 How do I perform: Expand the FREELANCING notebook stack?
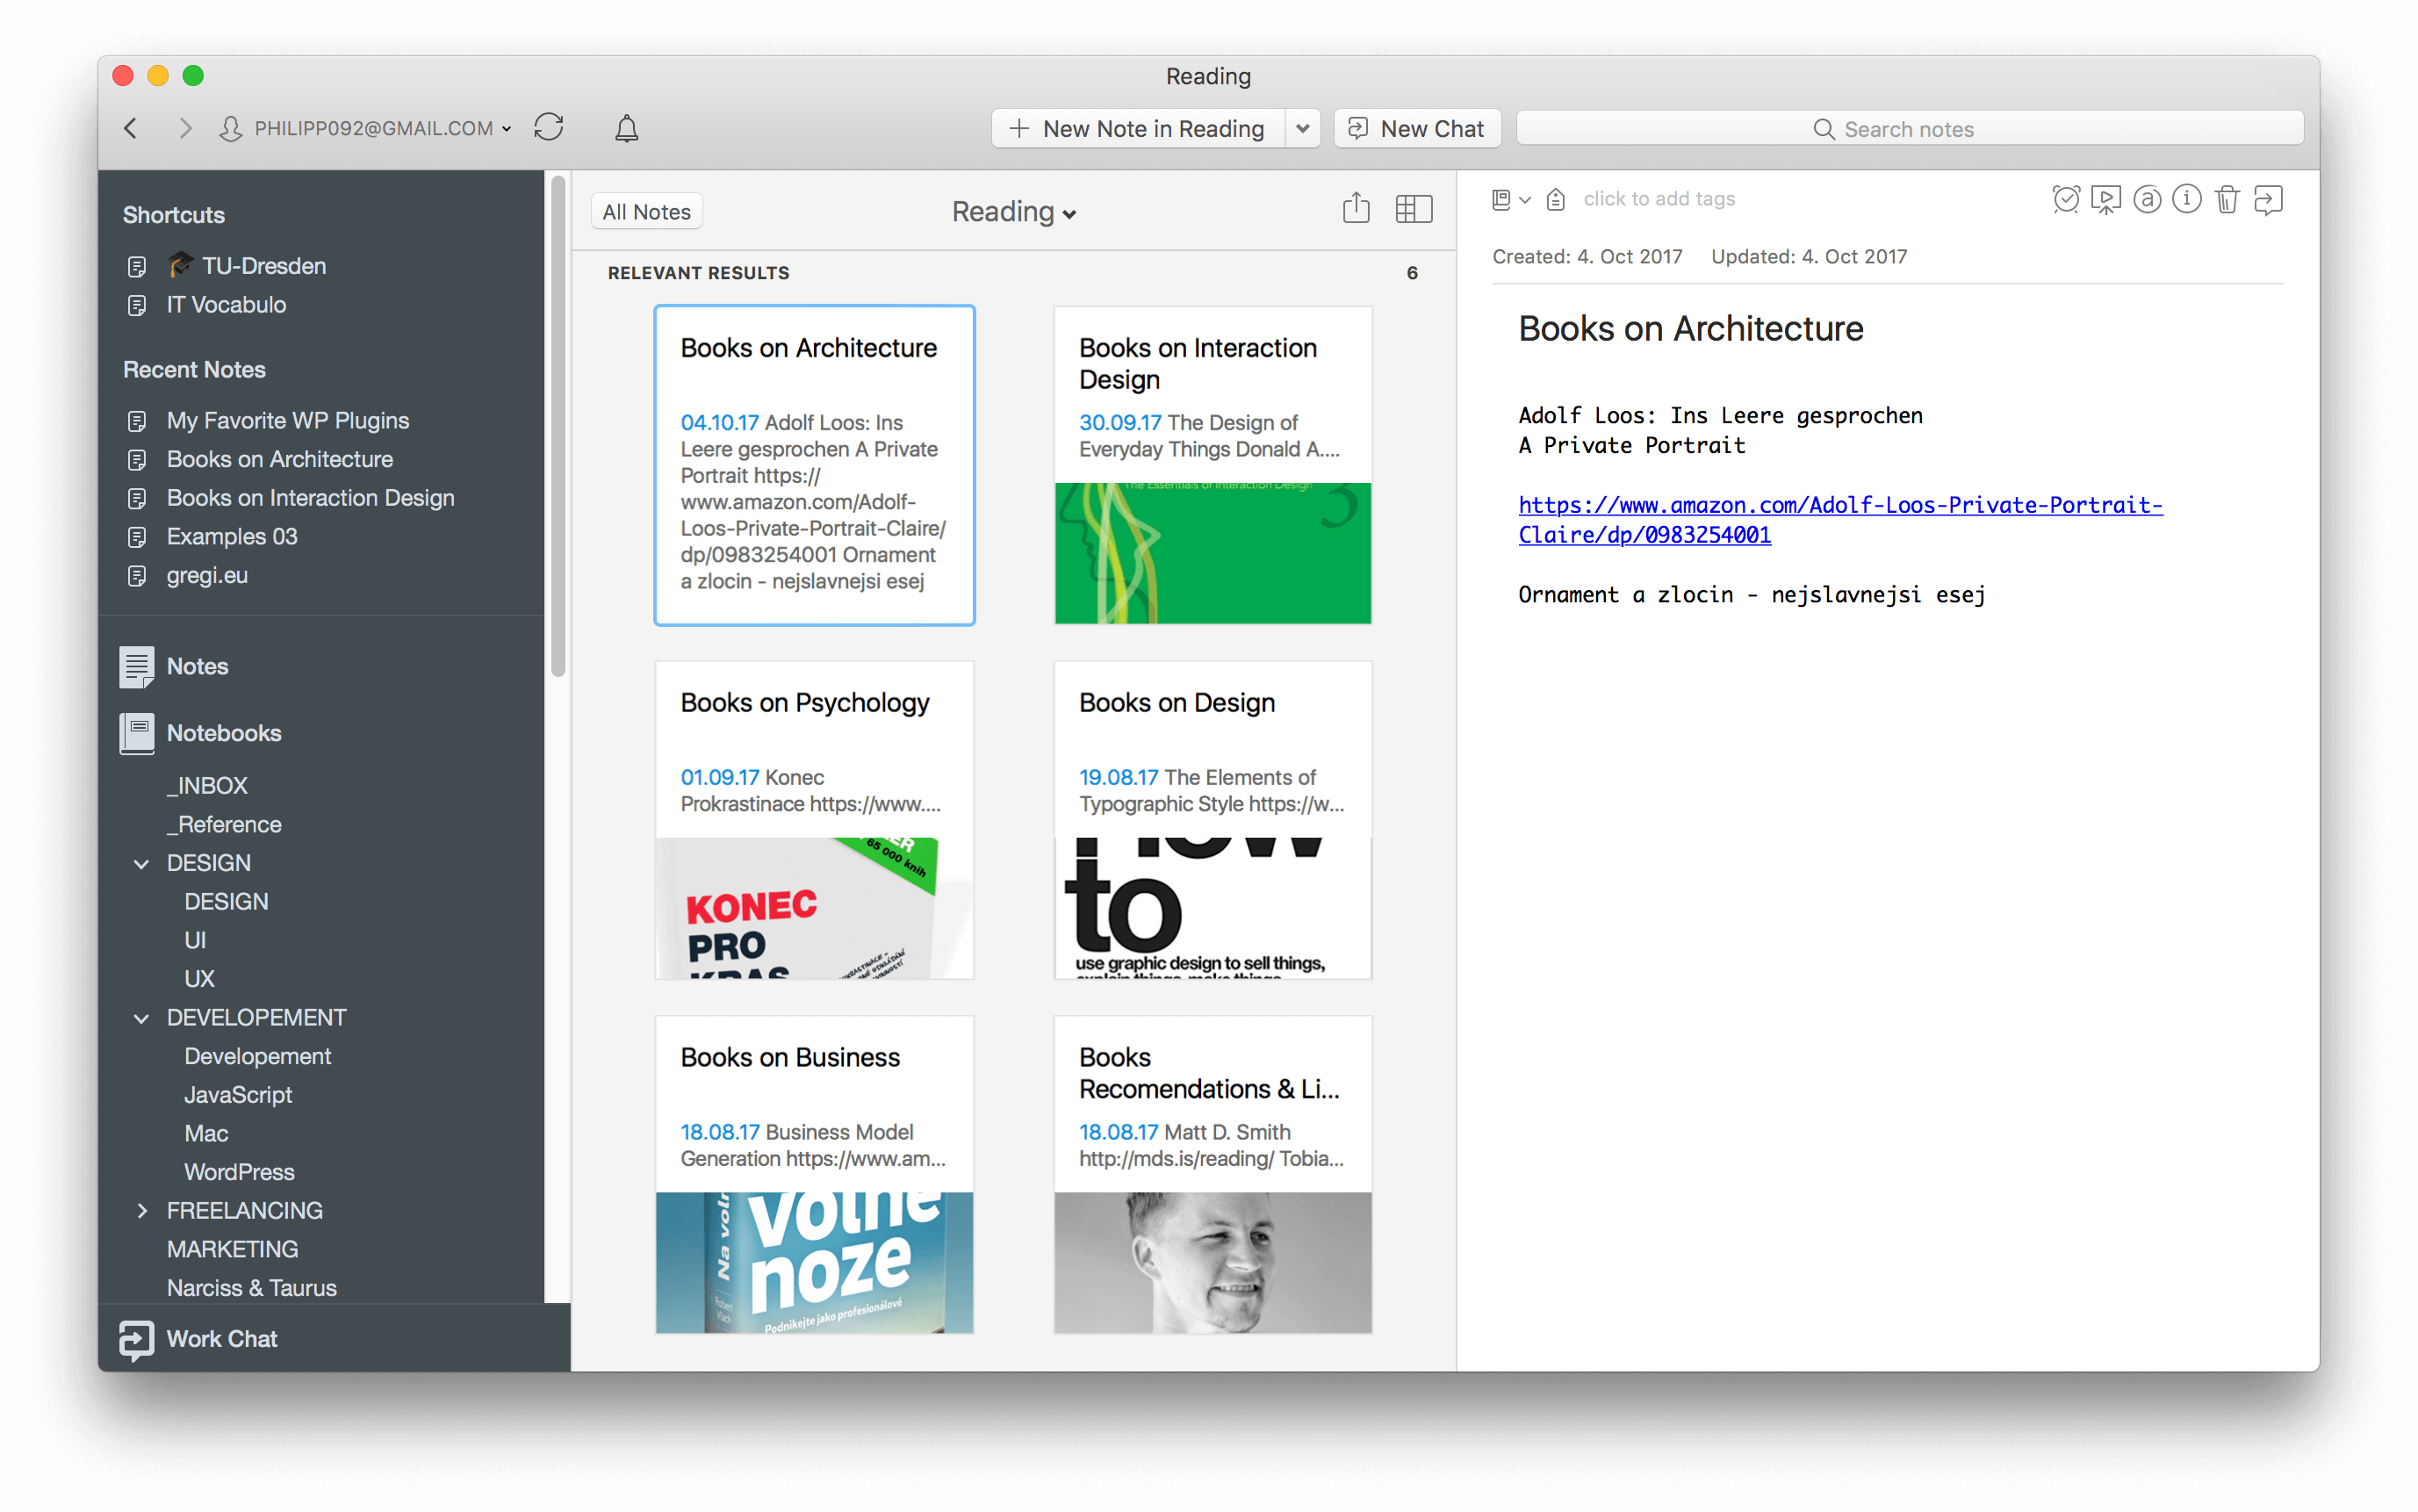[x=141, y=1211]
